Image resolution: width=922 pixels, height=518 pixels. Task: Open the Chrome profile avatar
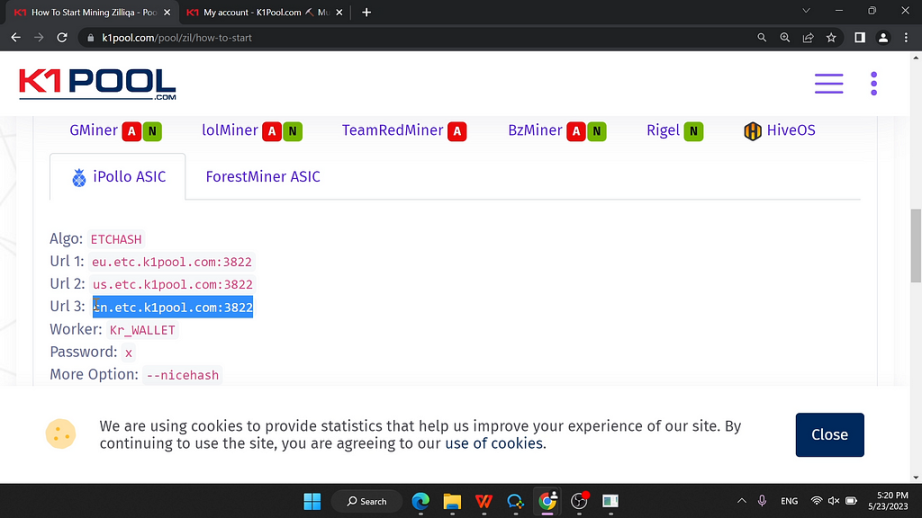pyautogui.click(x=883, y=38)
